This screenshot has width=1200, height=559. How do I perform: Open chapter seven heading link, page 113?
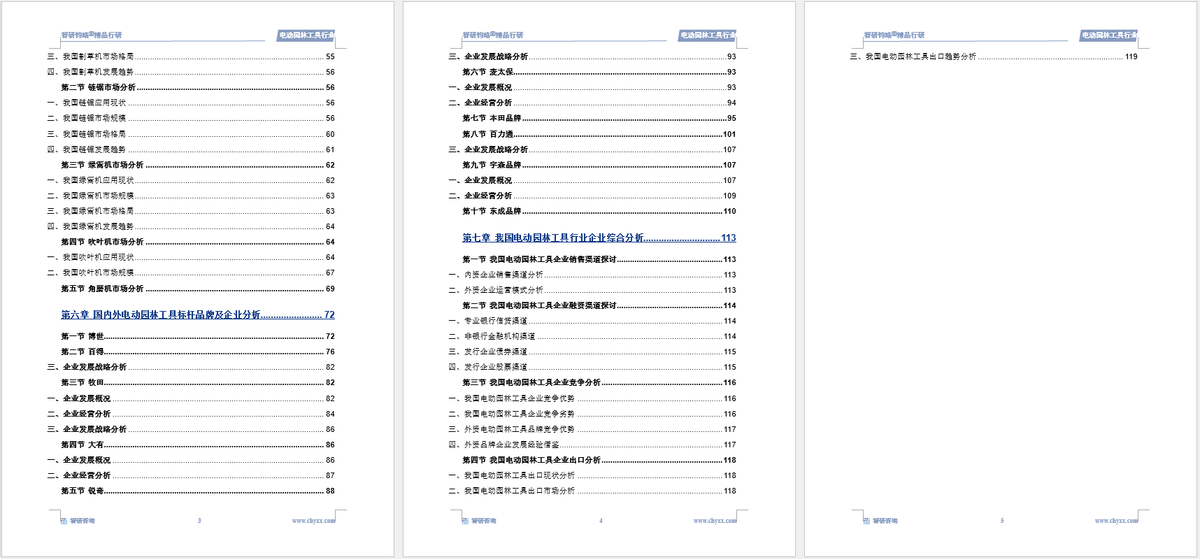[599, 237]
